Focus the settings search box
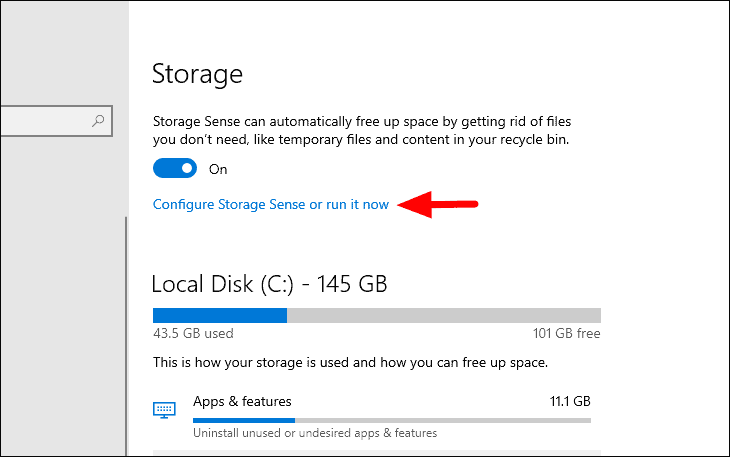 (x=45, y=121)
